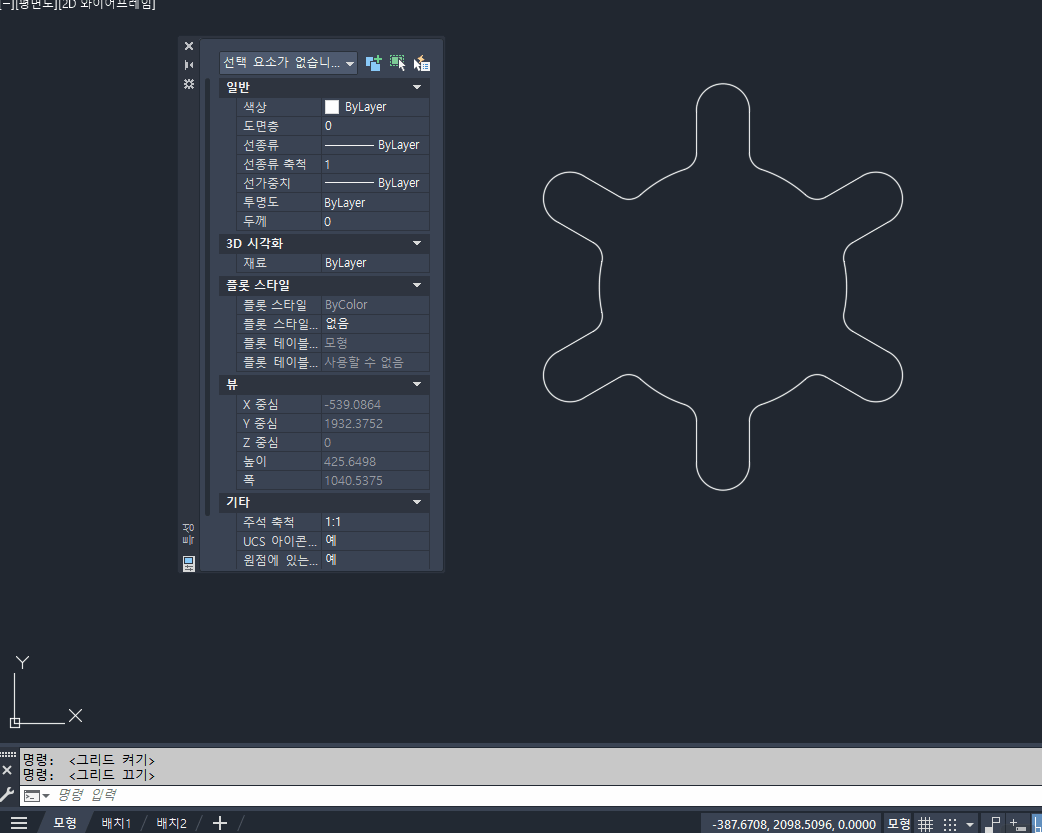Toggle snap mode in the status bar

[x=950, y=824]
